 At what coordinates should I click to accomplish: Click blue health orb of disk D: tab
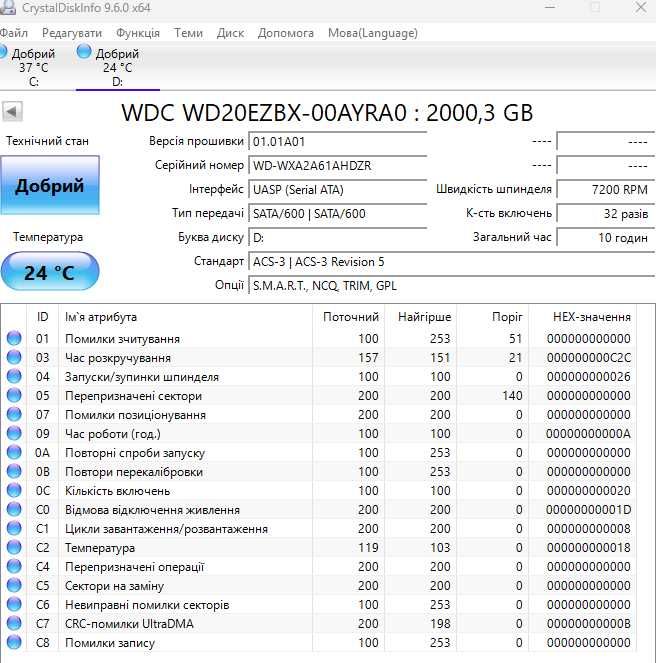(x=84, y=52)
